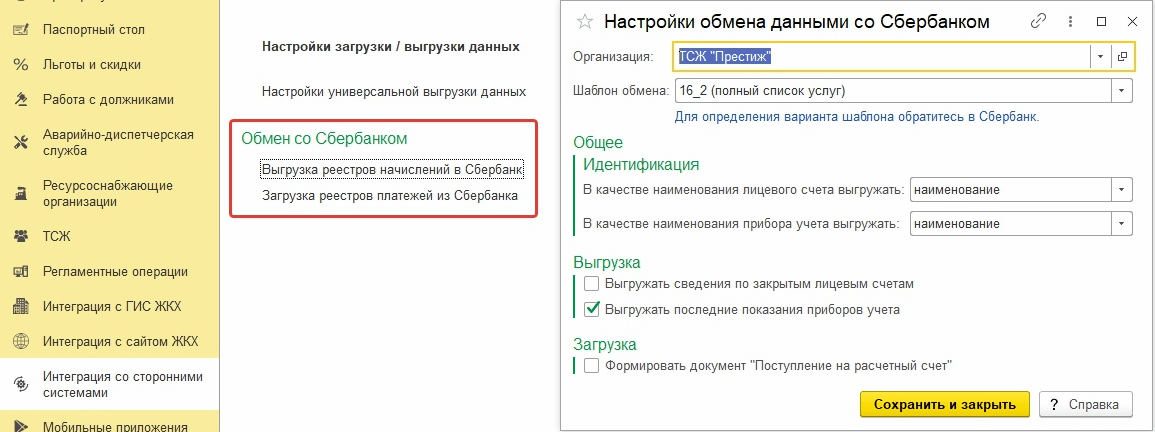Click the Общее group heading

click(598, 142)
